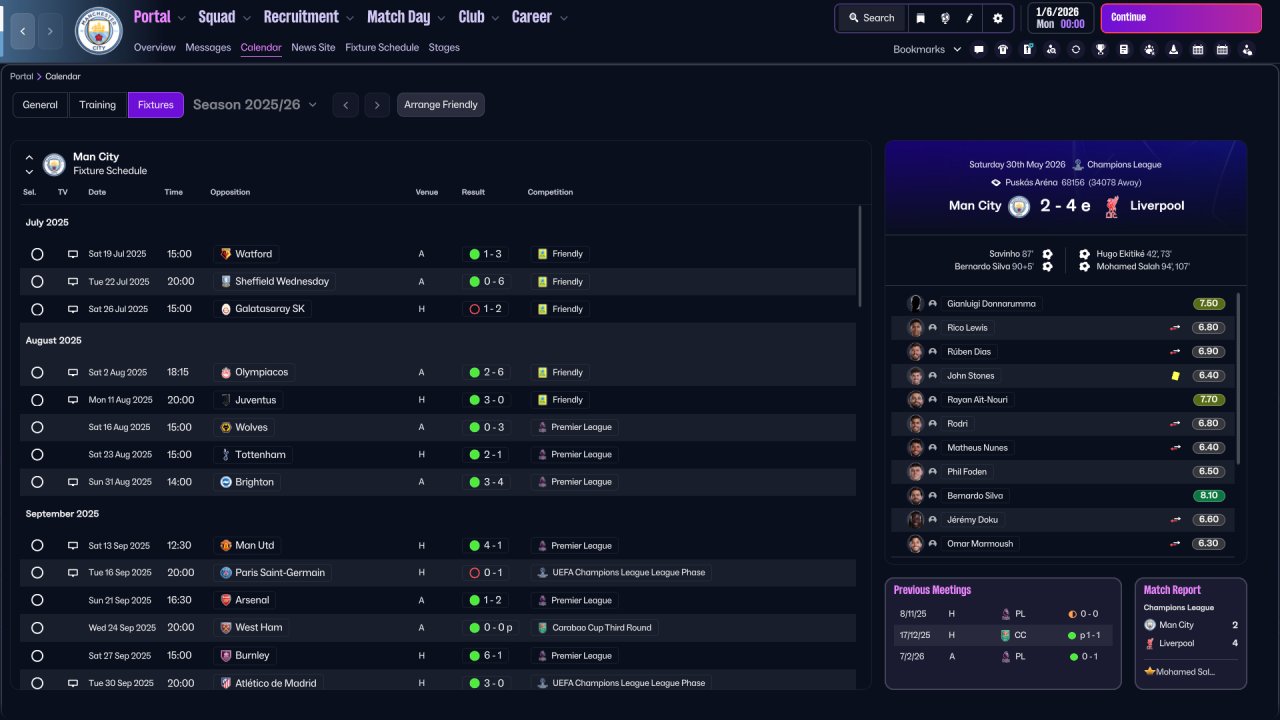Expand the Match Day menu dropdown arrow

(440, 18)
